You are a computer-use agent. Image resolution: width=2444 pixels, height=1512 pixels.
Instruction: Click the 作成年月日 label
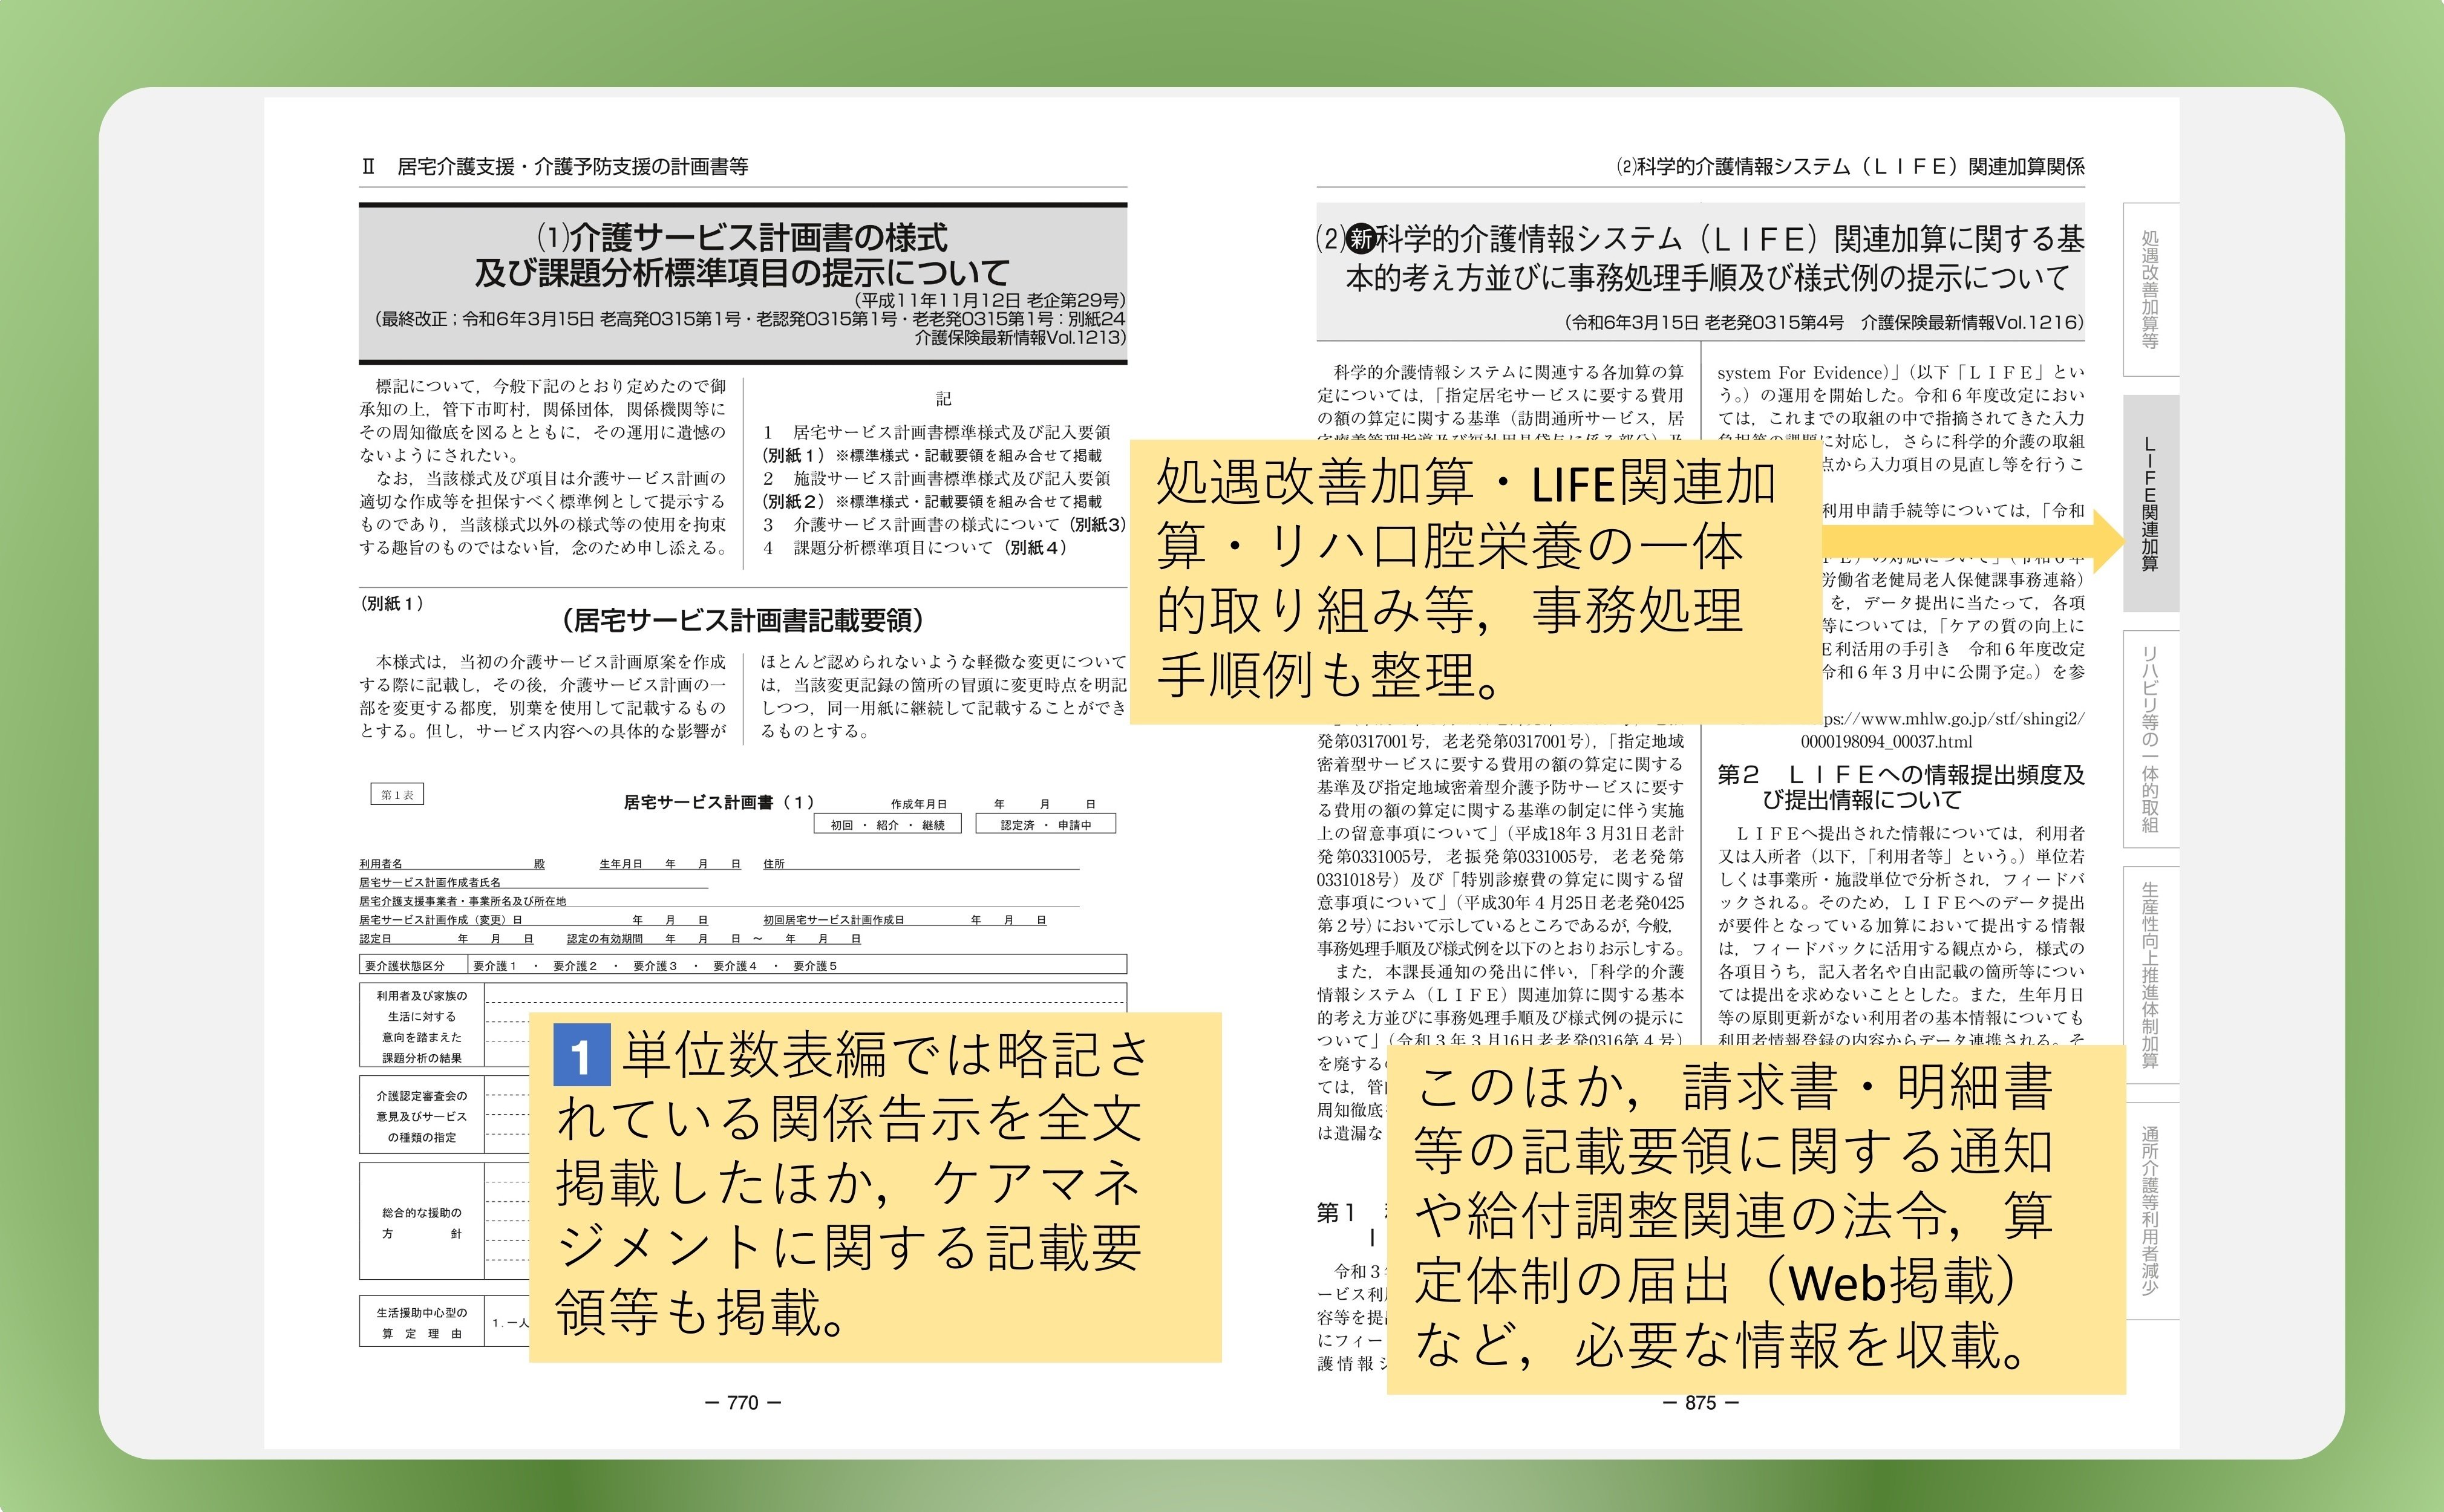point(919,804)
